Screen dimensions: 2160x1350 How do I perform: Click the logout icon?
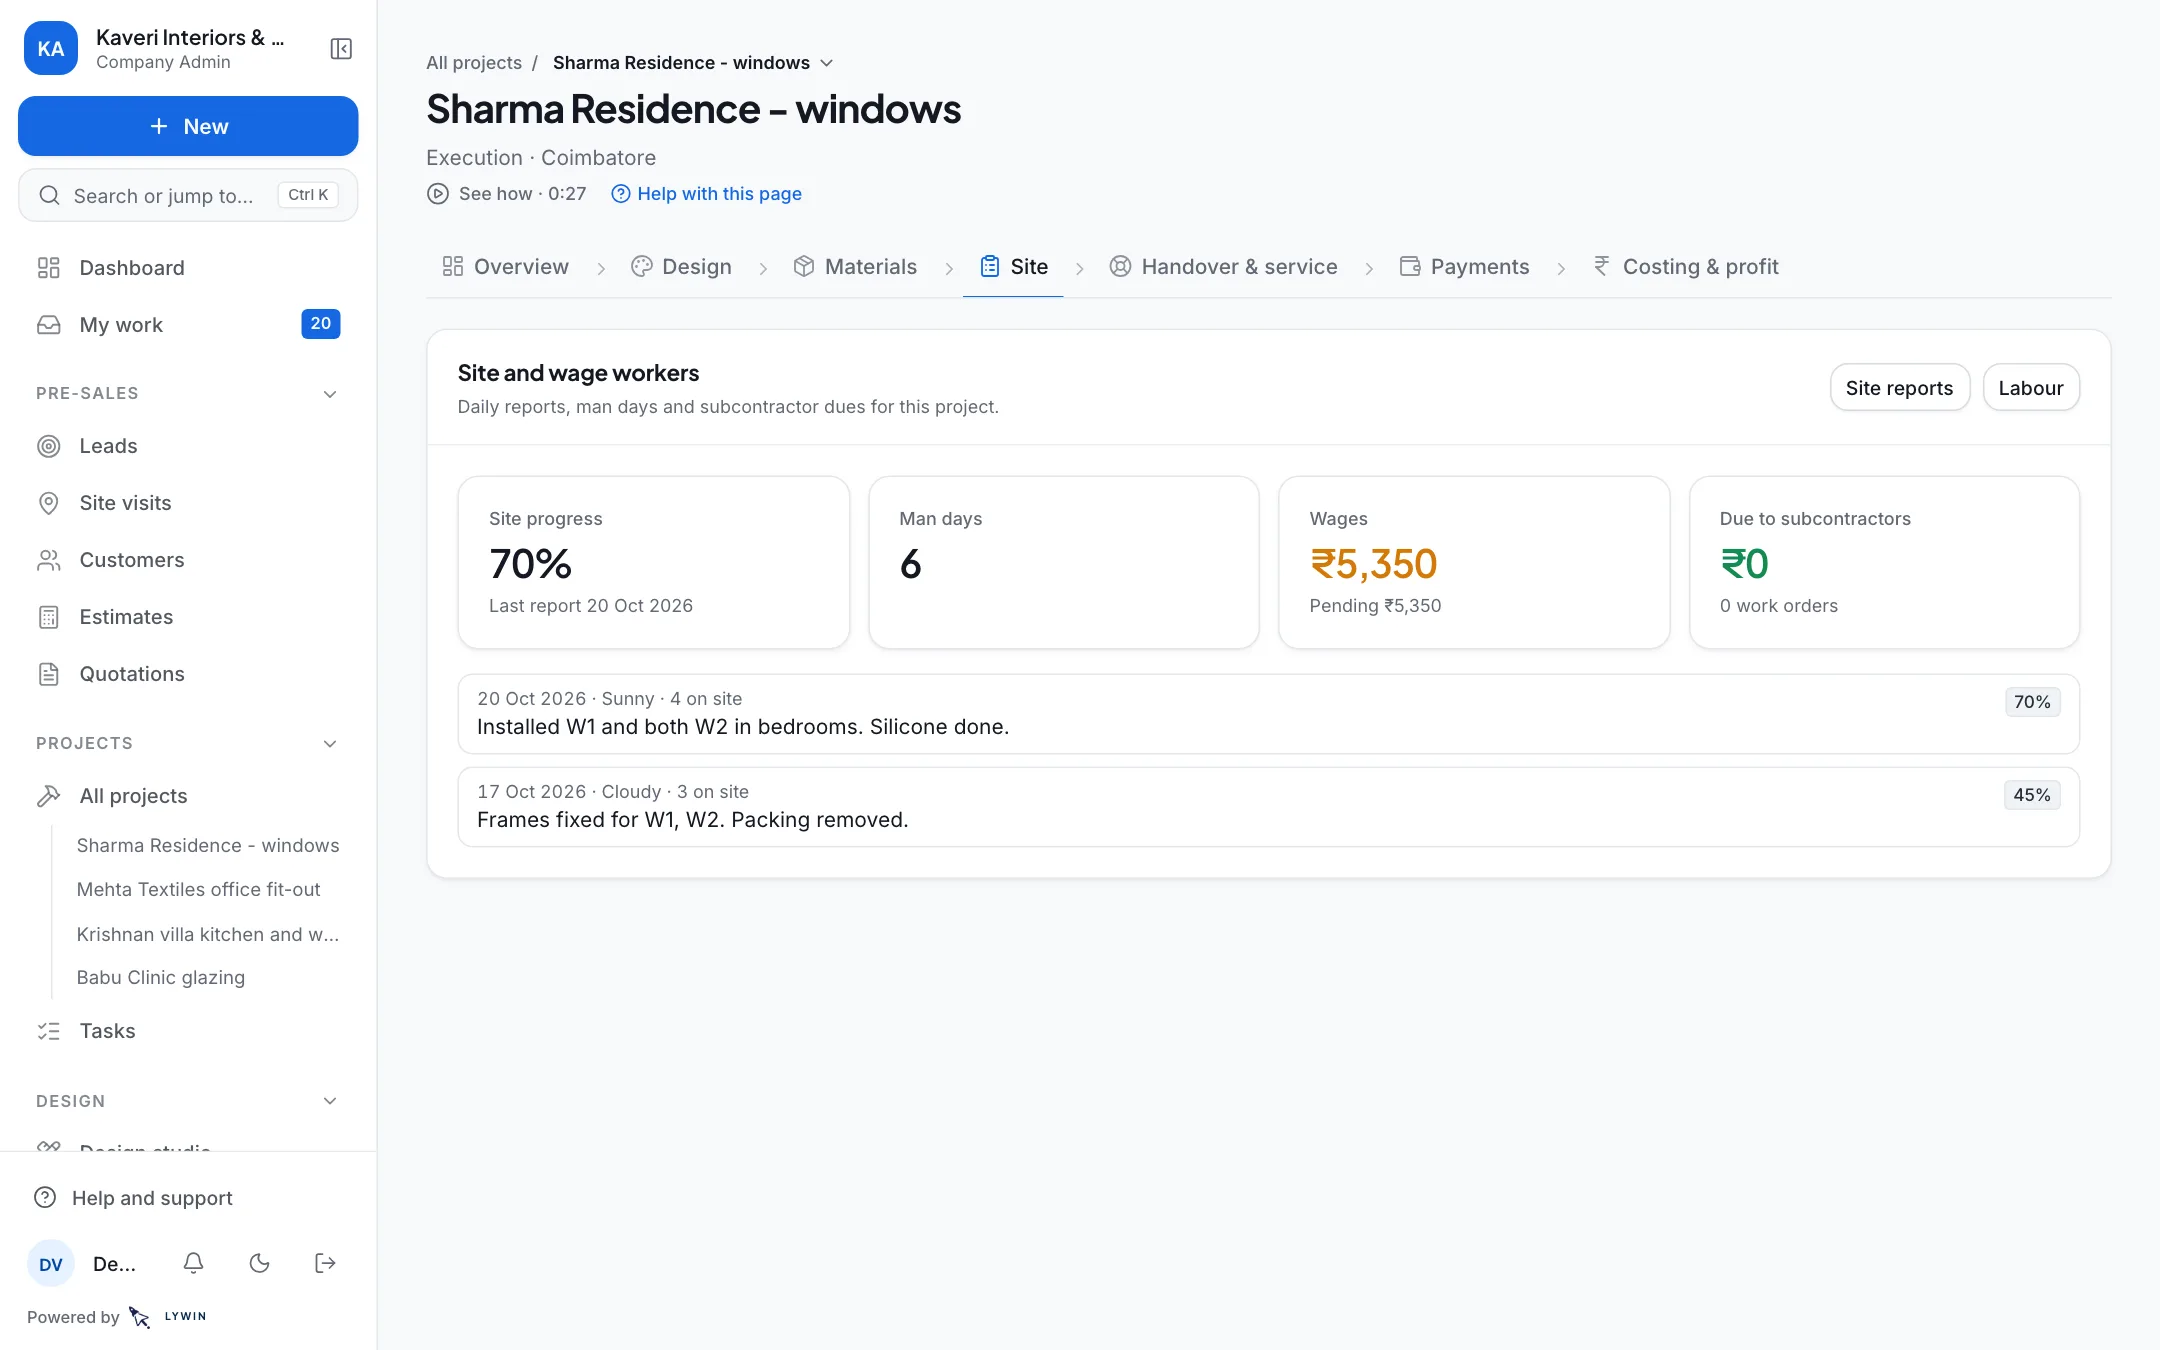325,1263
